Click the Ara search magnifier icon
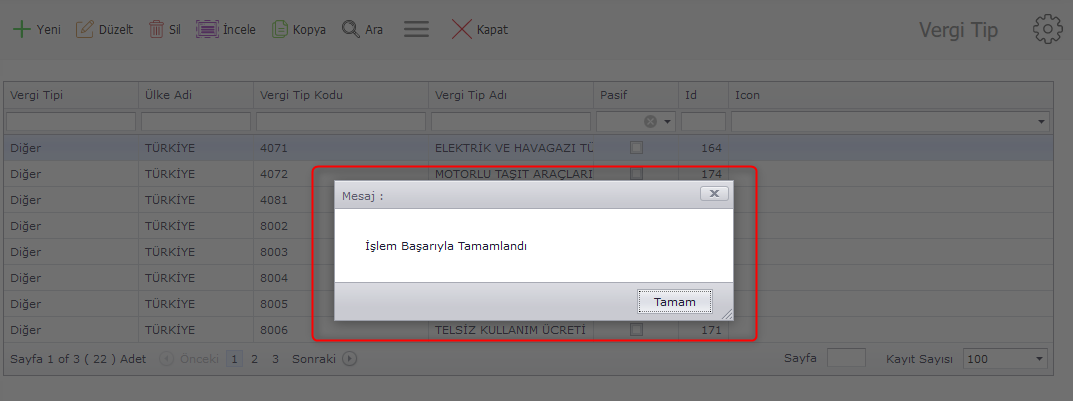Screen dimensions: 1073x401 [350, 29]
